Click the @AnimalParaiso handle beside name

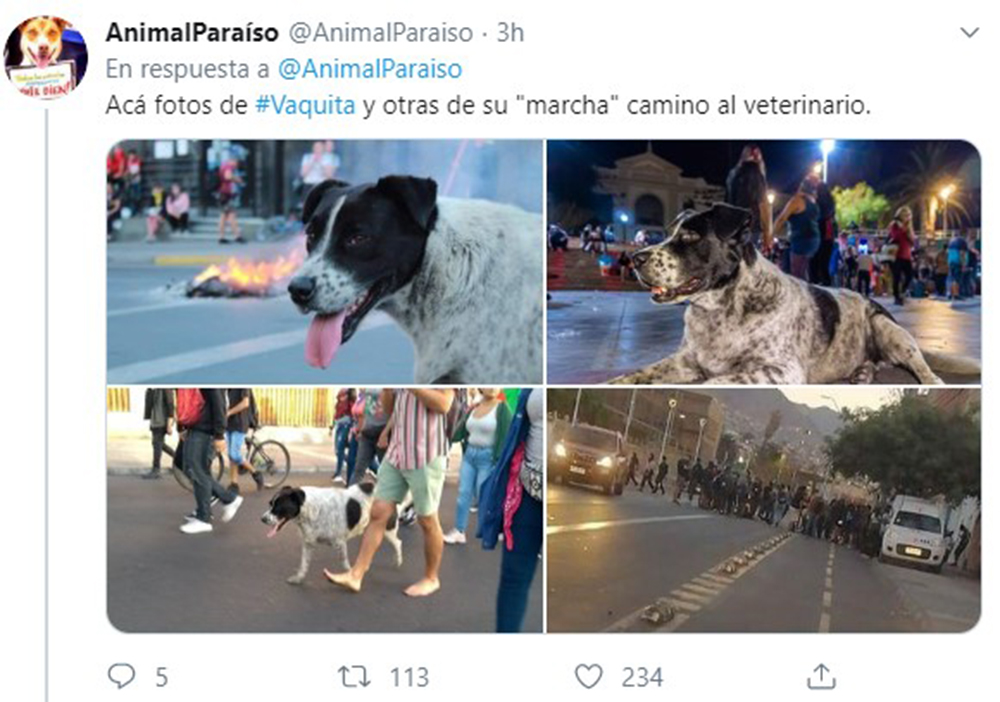381,33
